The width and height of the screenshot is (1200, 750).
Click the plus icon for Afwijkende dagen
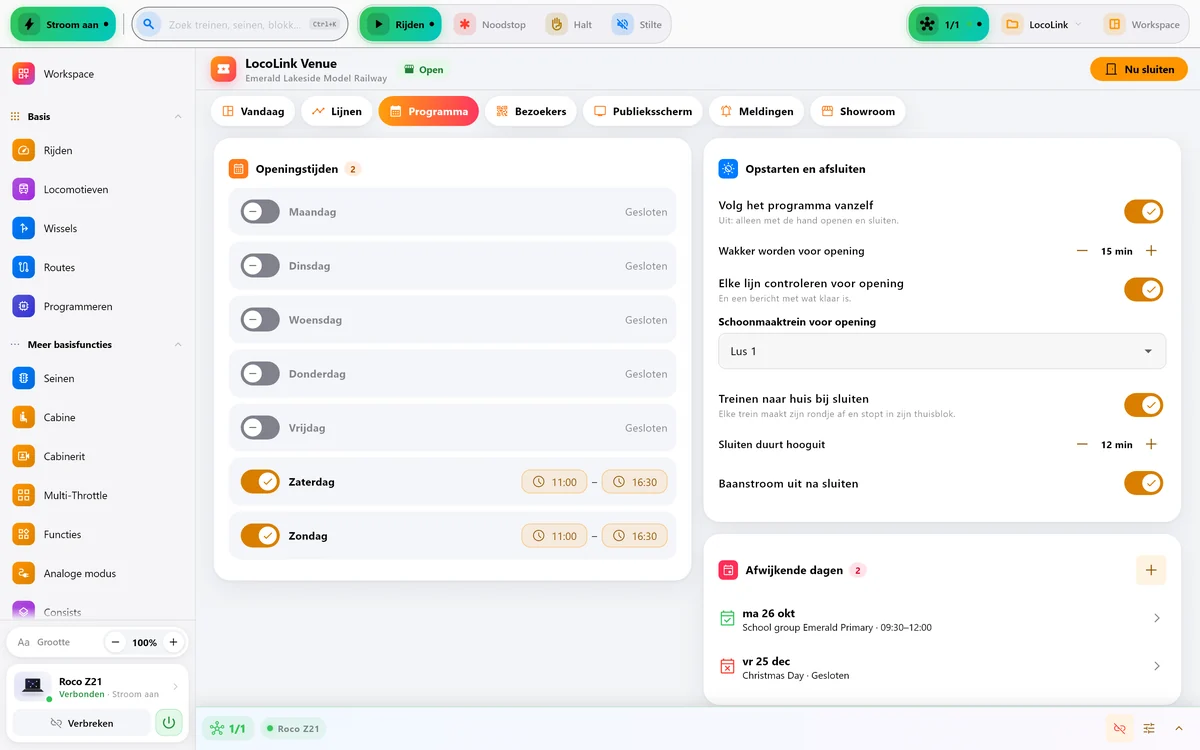(x=1151, y=570)
